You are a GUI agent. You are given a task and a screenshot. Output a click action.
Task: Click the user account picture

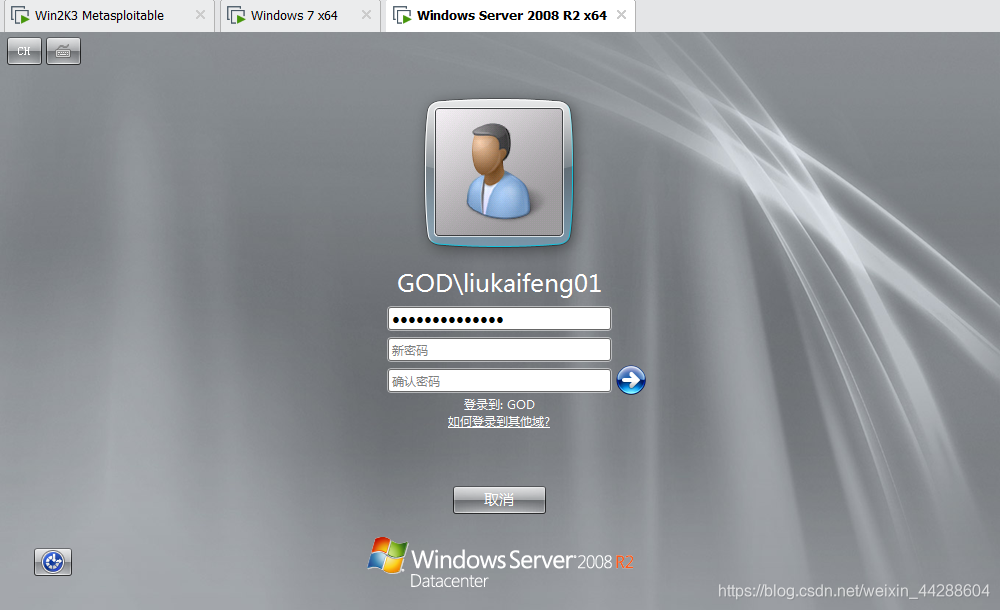coord(499,172)
